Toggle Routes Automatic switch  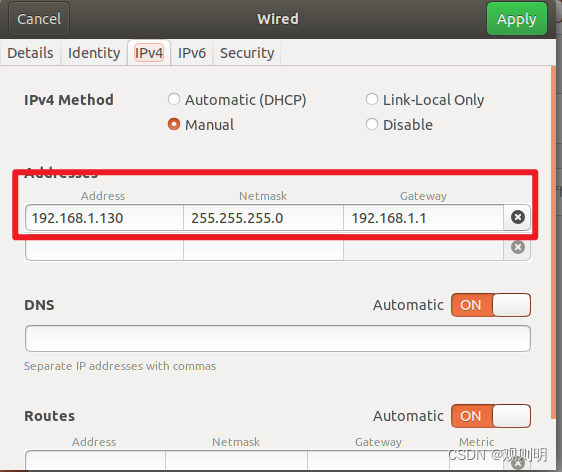click(x=491, y=416)
